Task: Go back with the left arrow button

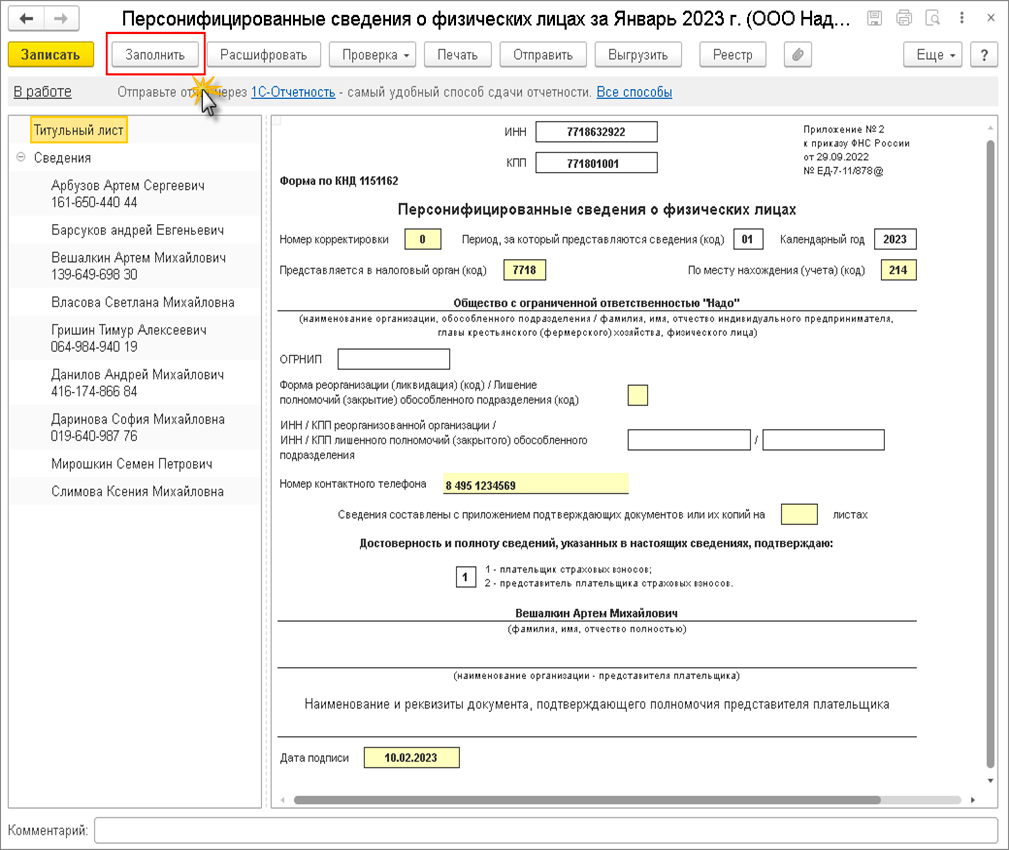Action: click(x=26, y=19)
